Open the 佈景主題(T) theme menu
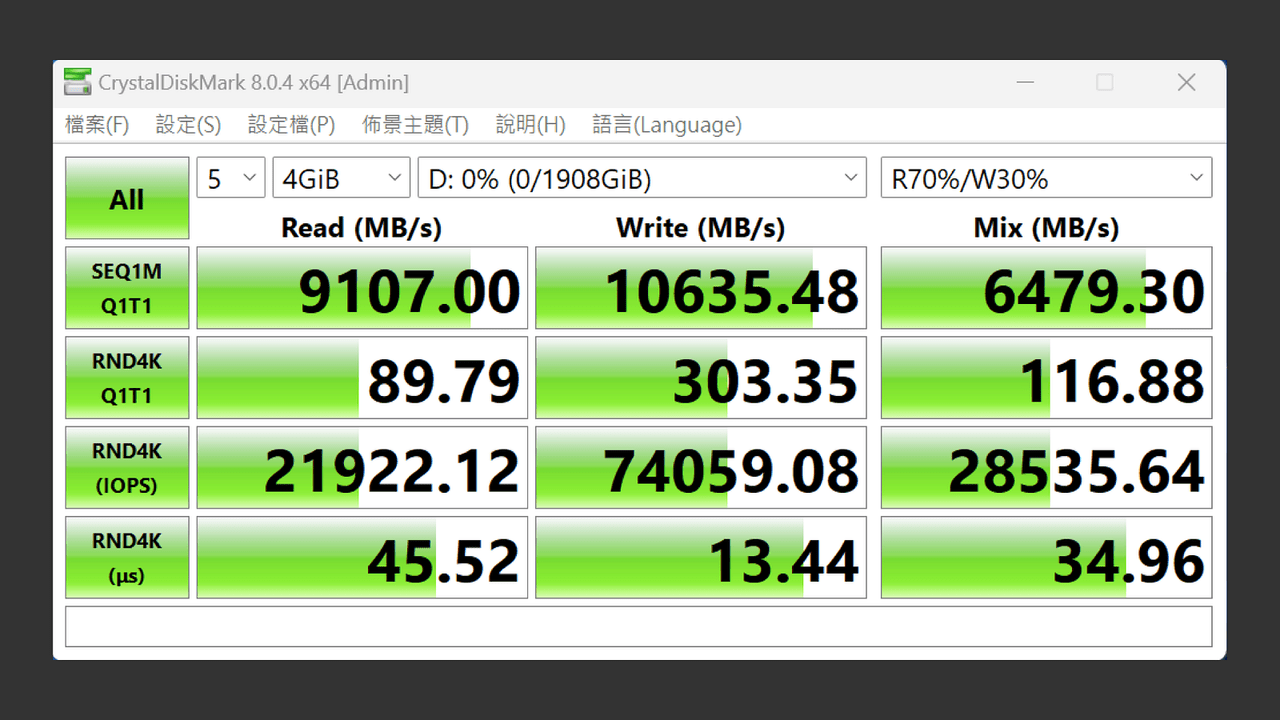This screenshot has width=1280, height=720. pos(415,125)
